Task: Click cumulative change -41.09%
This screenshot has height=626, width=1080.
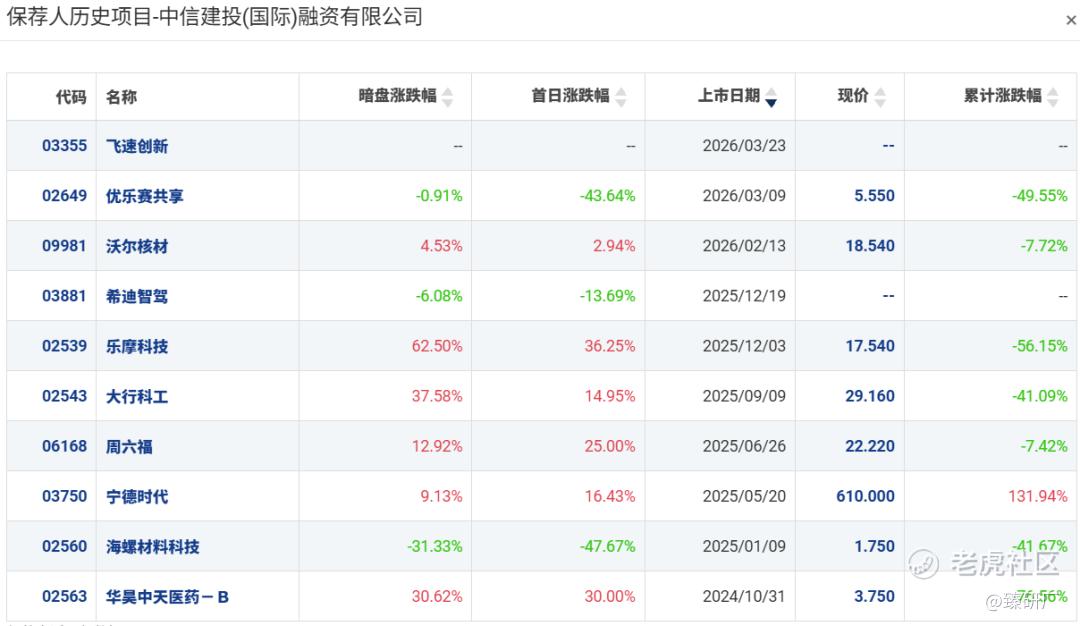Action: click(x=1039, y=396)
